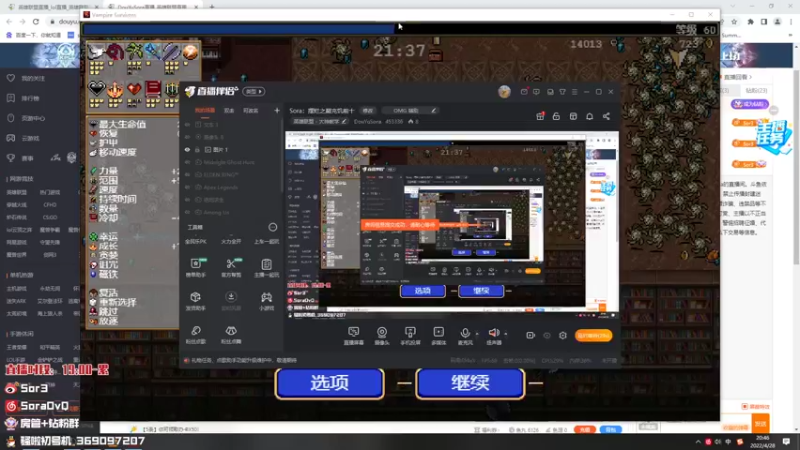
Task: Click the share icon in the streaming app
Action: tap(606, 116)
